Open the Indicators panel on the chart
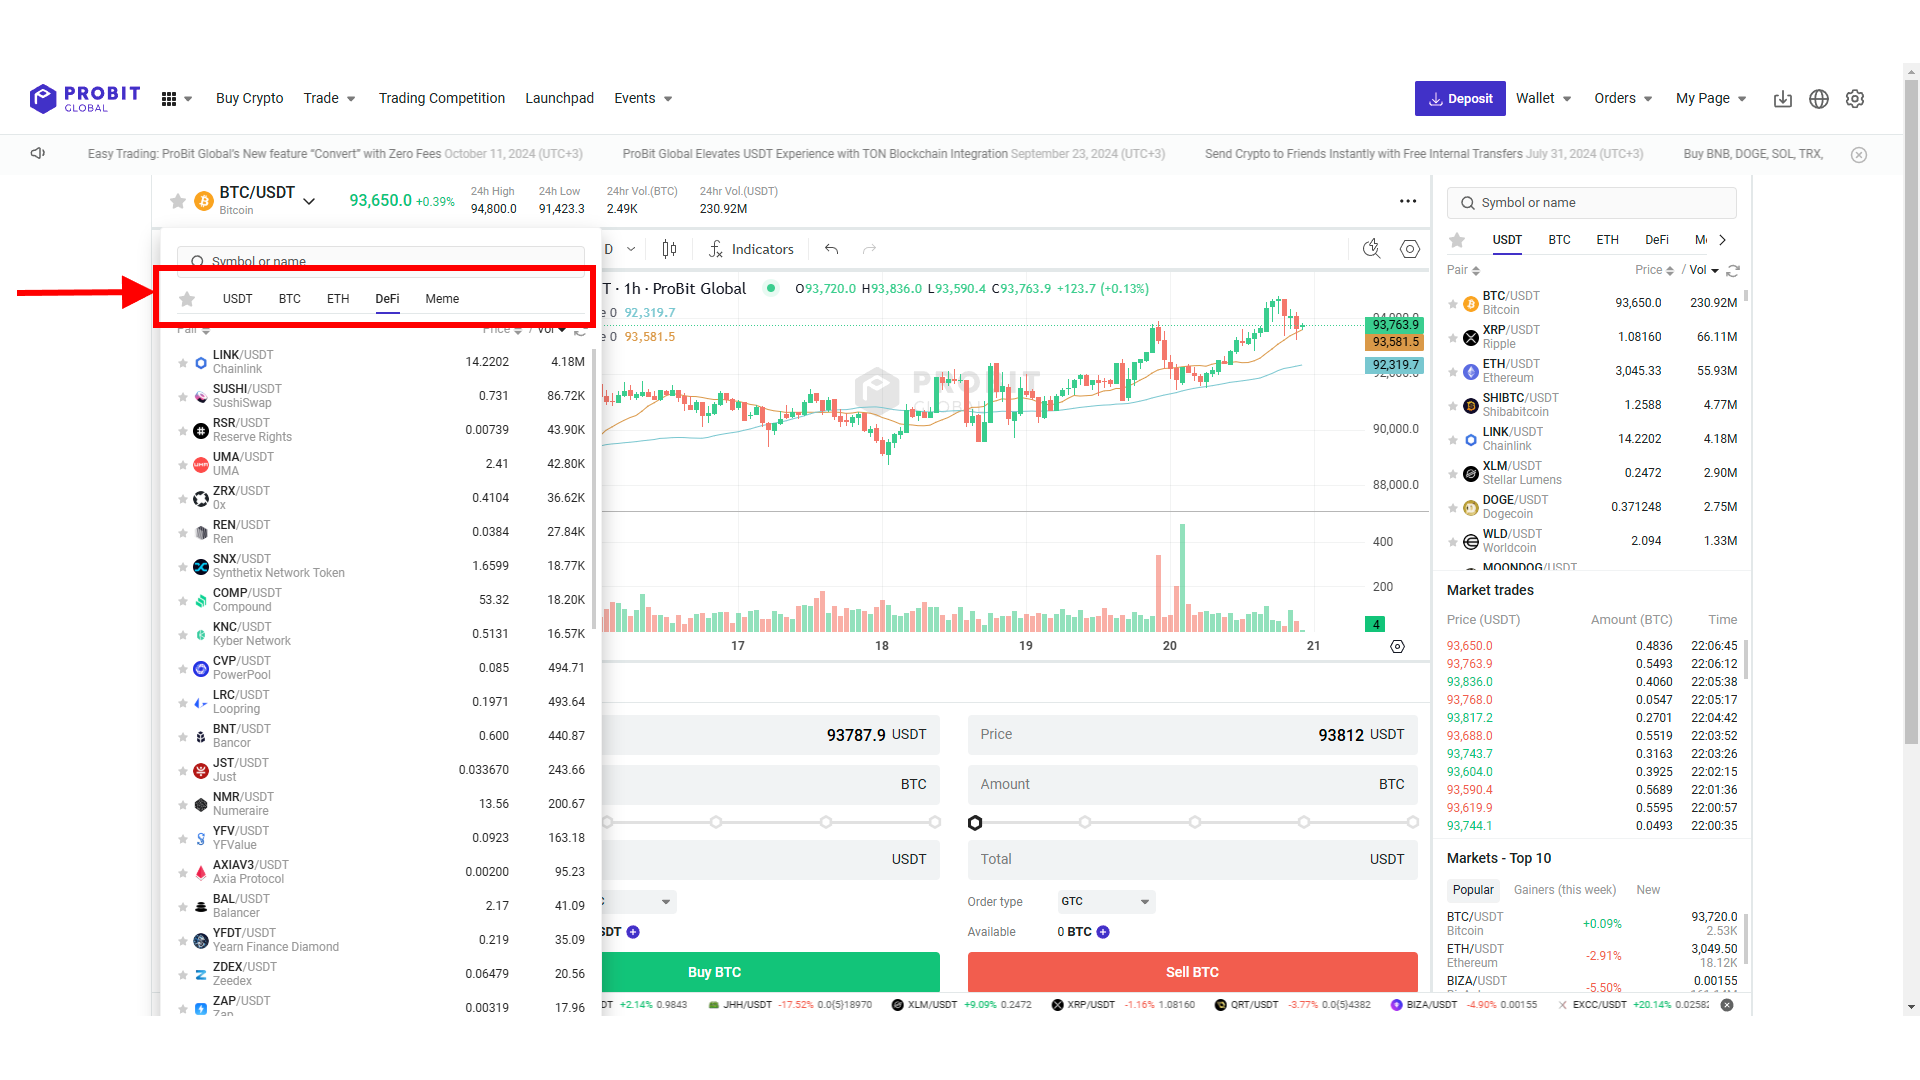This screenshot has width=1920, height=1080. [752, 249]
